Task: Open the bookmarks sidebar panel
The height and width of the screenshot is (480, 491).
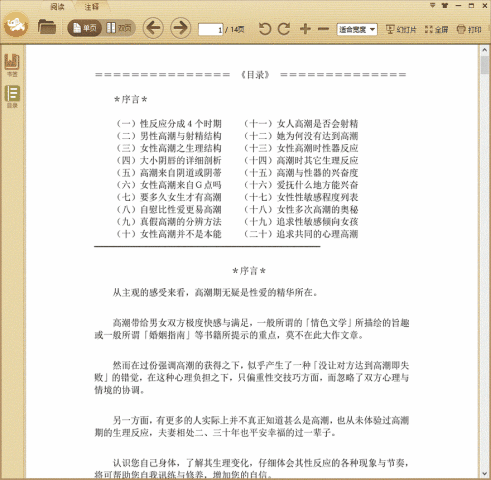Action: pyautogui.click(x=12, y=65)
